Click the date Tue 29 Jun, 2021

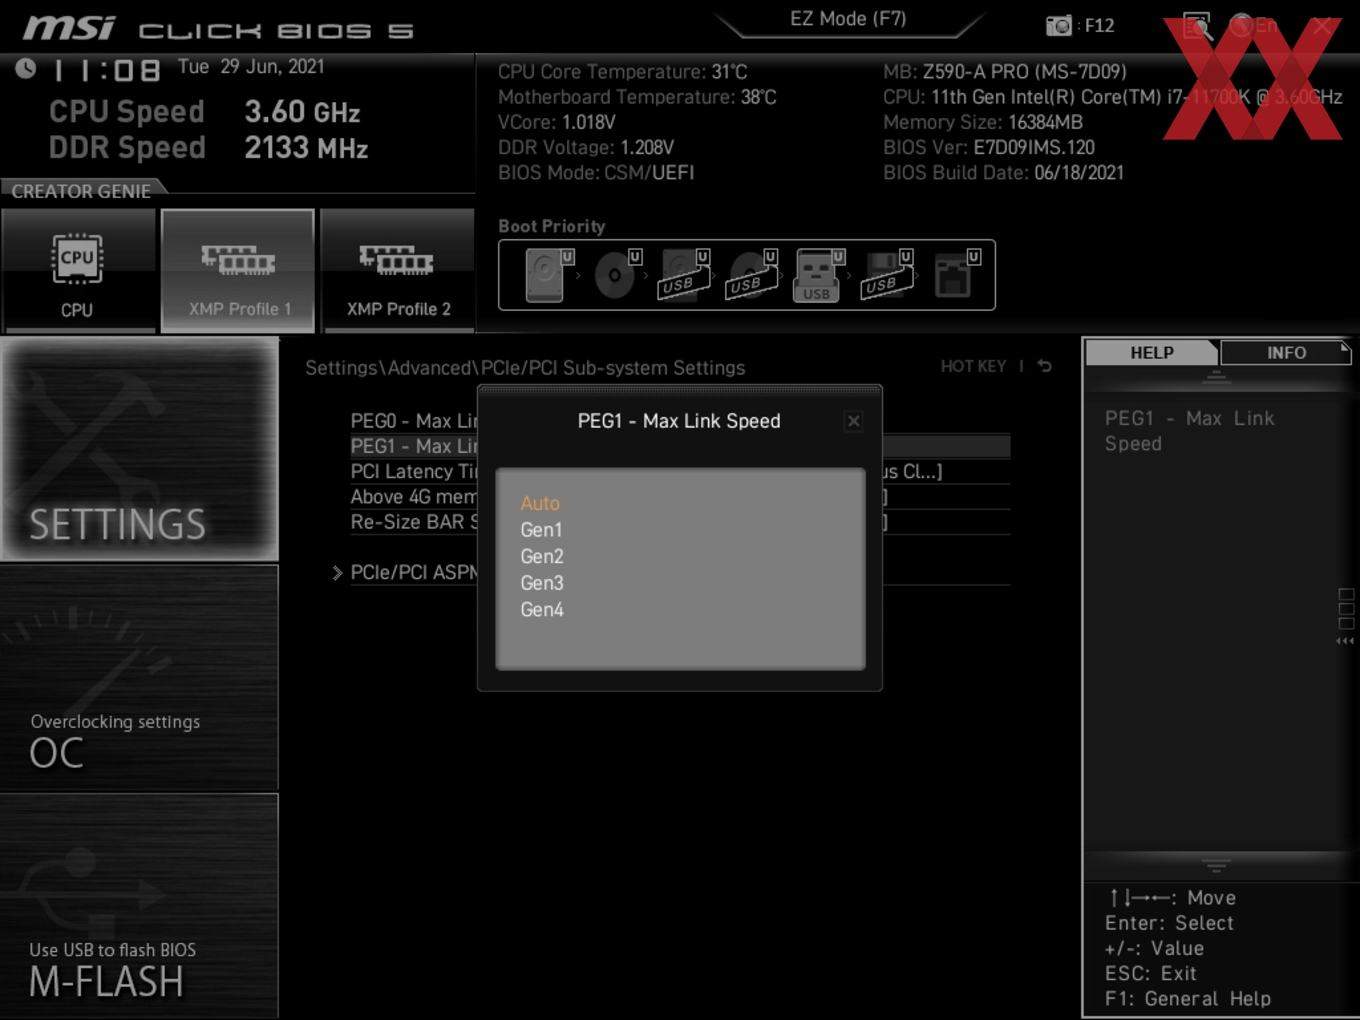tap(251, 67)
